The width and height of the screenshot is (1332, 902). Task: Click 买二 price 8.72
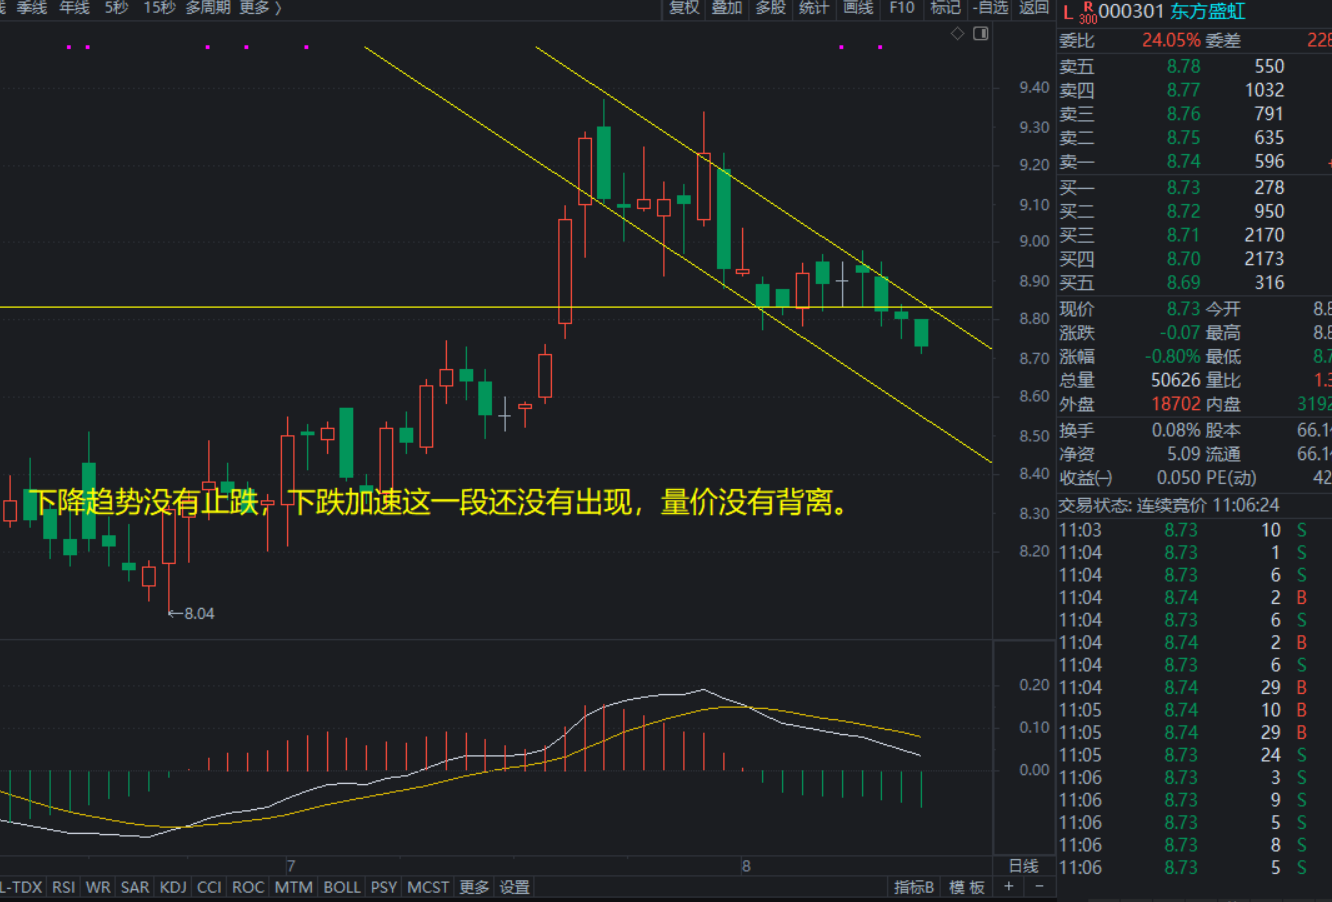point(1183,211)
